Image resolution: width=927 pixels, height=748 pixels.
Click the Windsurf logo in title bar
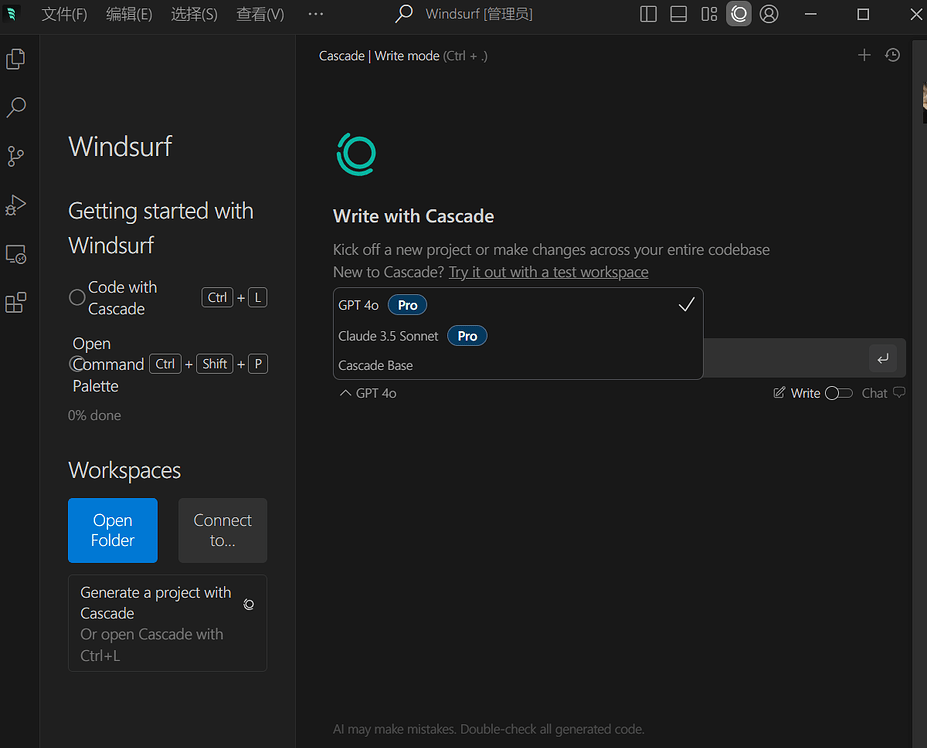[11, 14]
